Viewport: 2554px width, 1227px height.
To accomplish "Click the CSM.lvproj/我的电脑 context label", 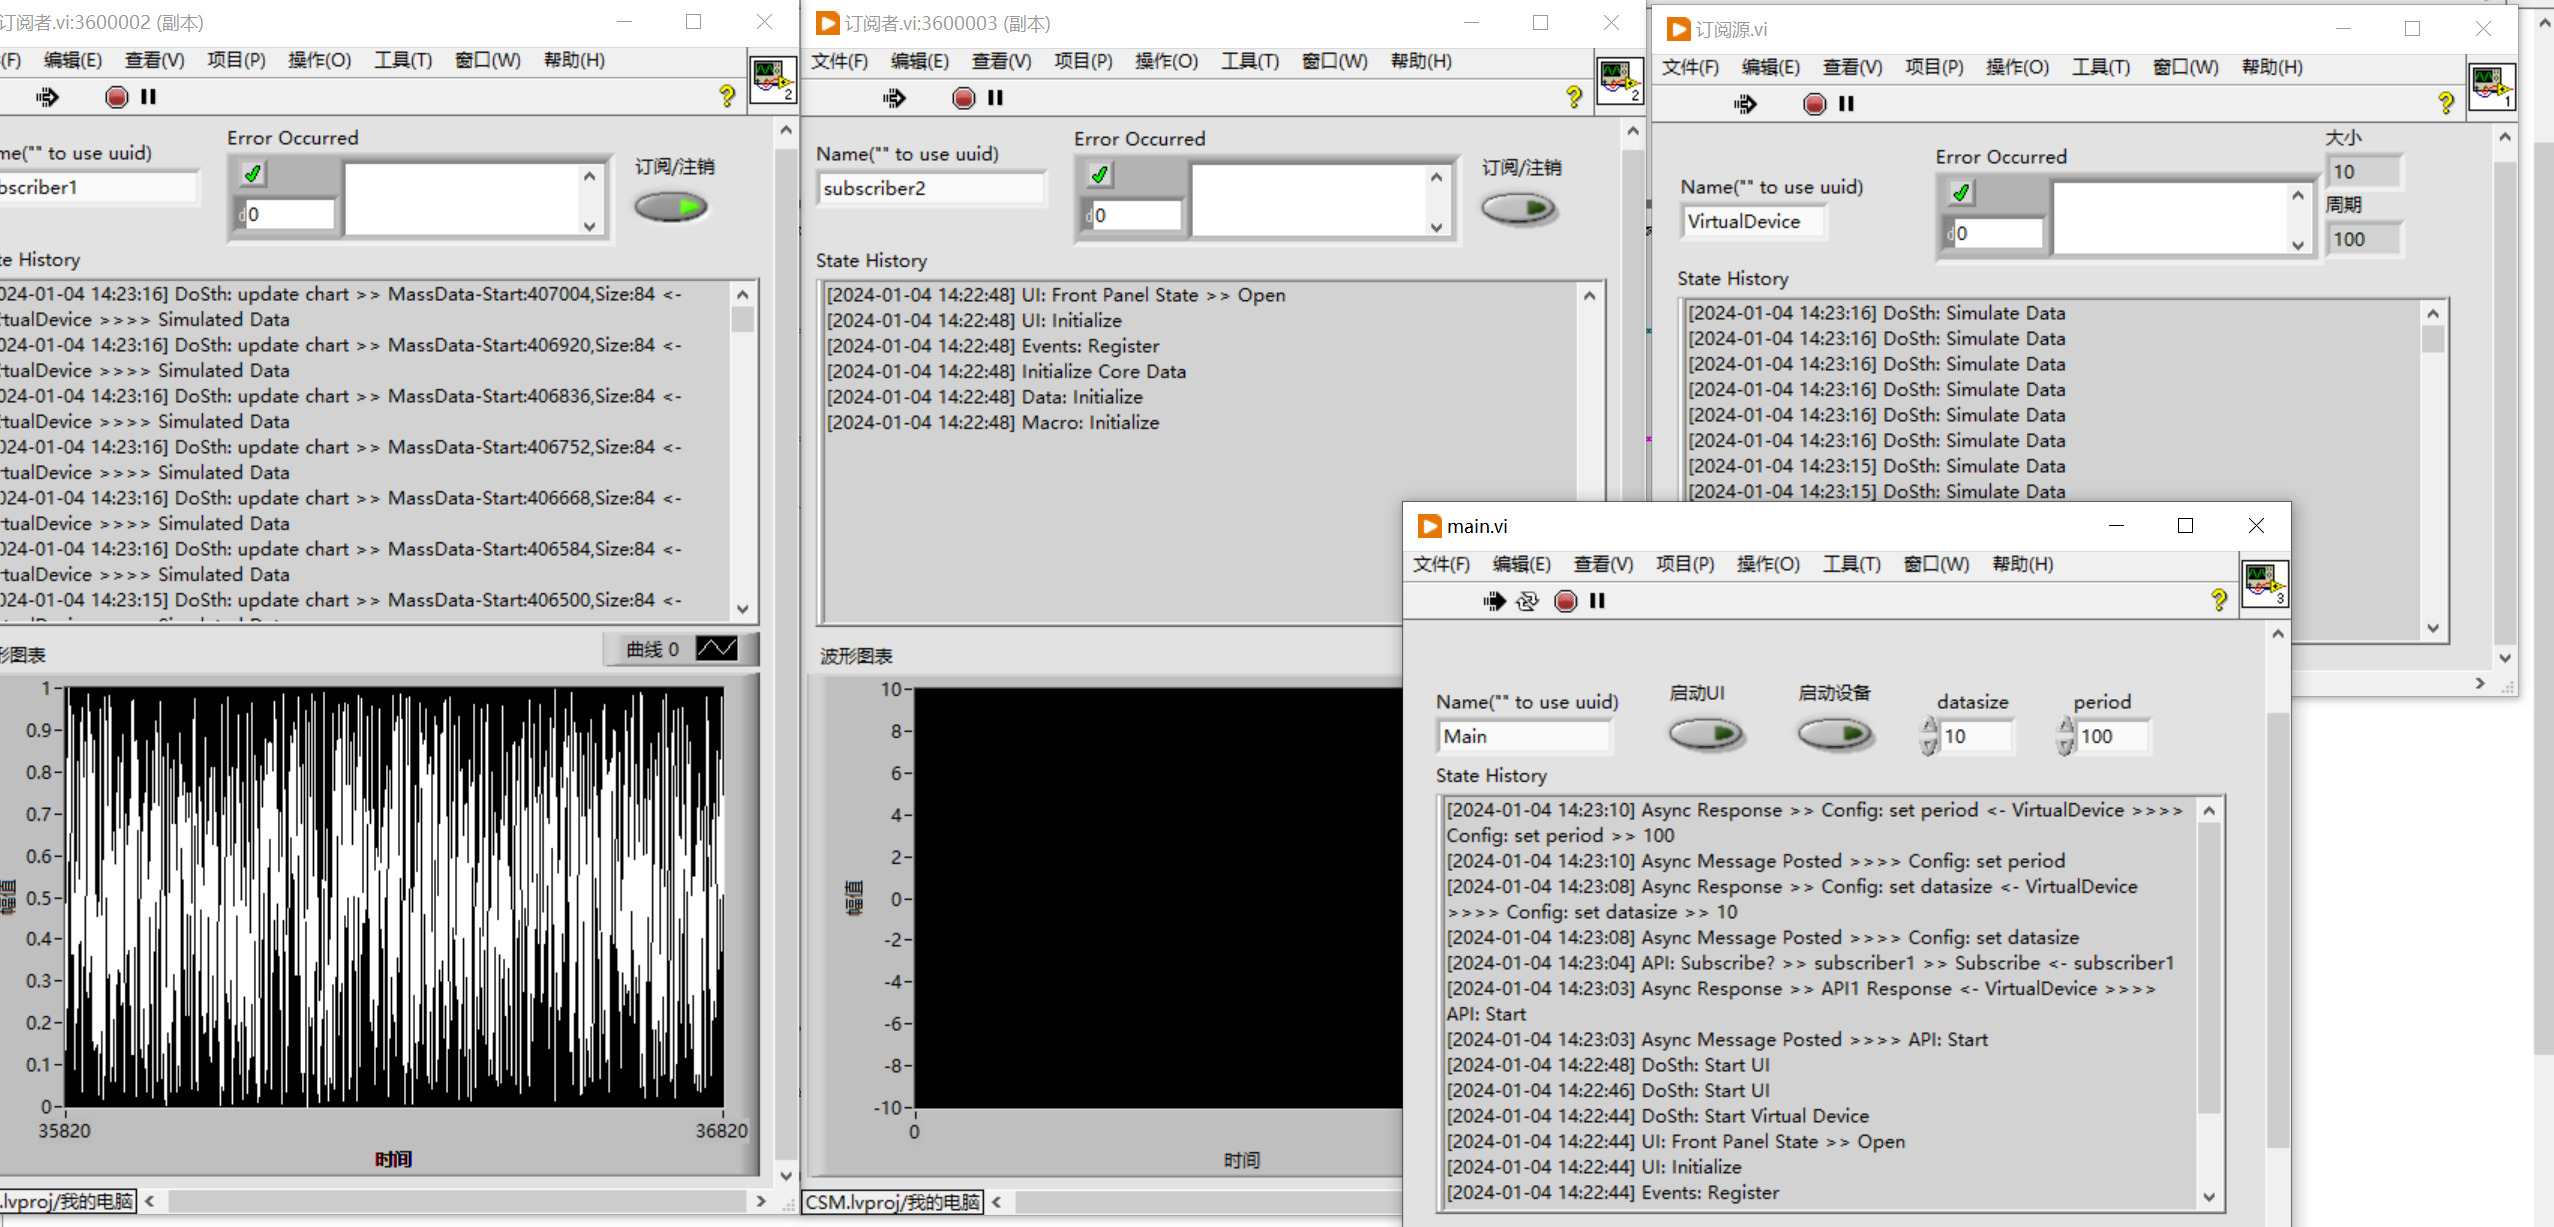I will [x=893, y=1202].
